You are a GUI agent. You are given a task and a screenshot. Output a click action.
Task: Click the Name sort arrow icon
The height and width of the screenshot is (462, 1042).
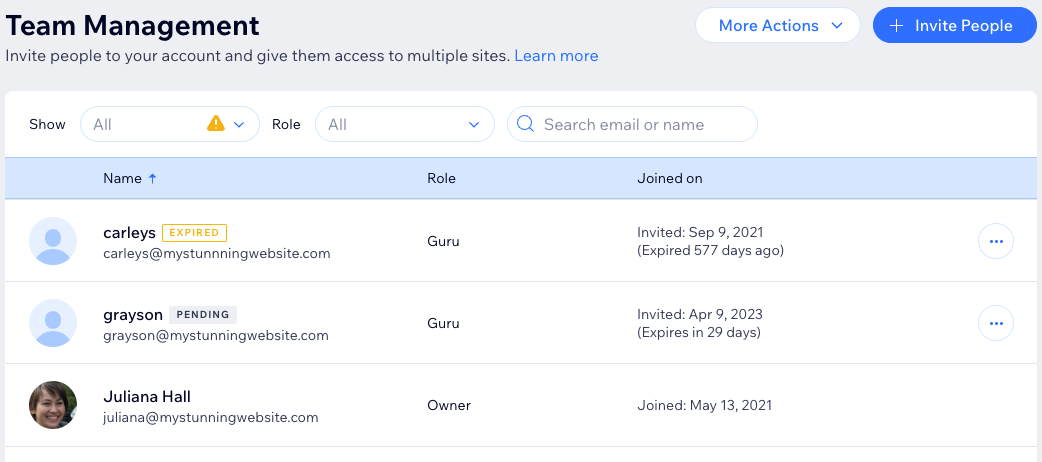point(152,178)
